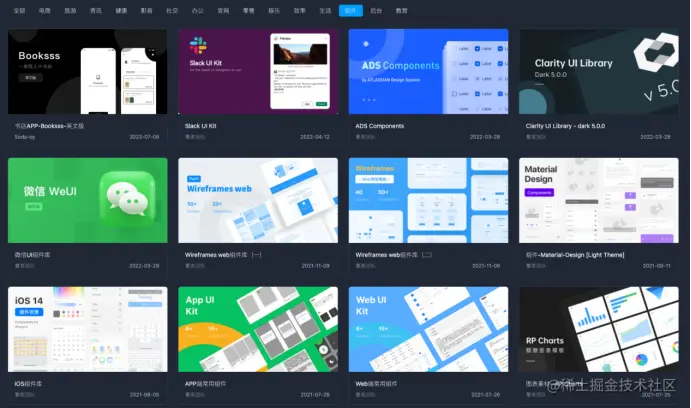Image resolution: width=691 pixels, height=408 pixels.
Task: Open the Material Design thumbnail
Action: pyautogui.click(x=598, y=200)
